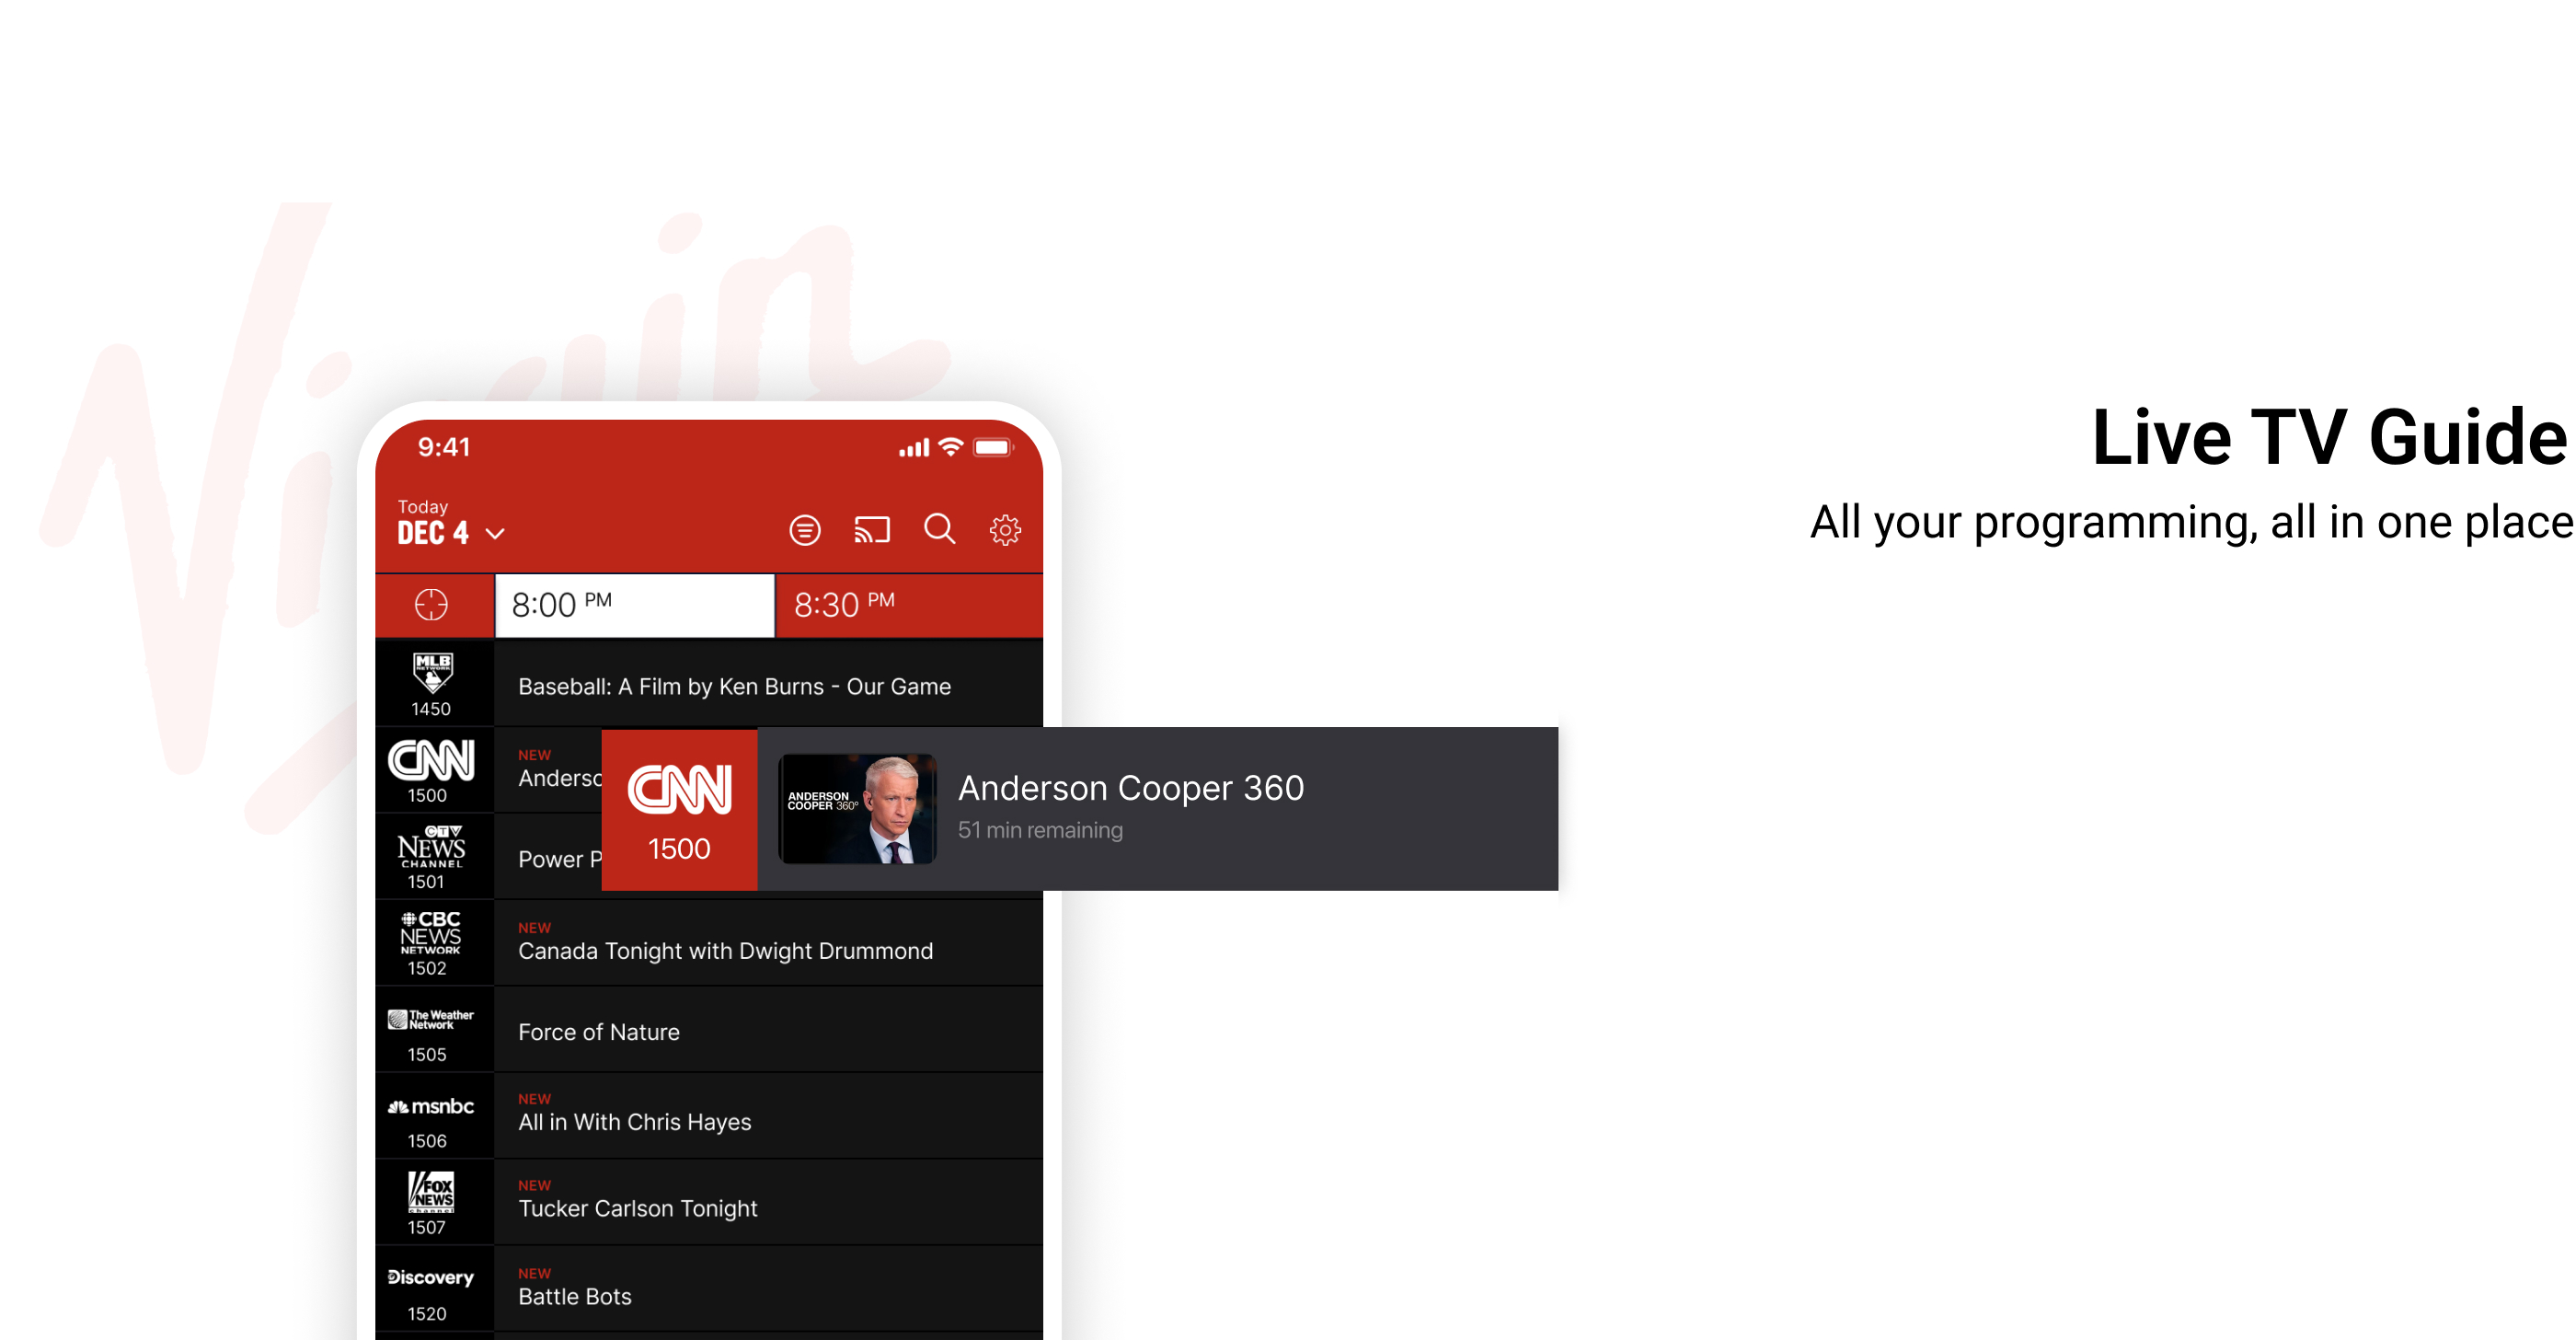Switch to the 8:30 PM time slot

(908, 605)
